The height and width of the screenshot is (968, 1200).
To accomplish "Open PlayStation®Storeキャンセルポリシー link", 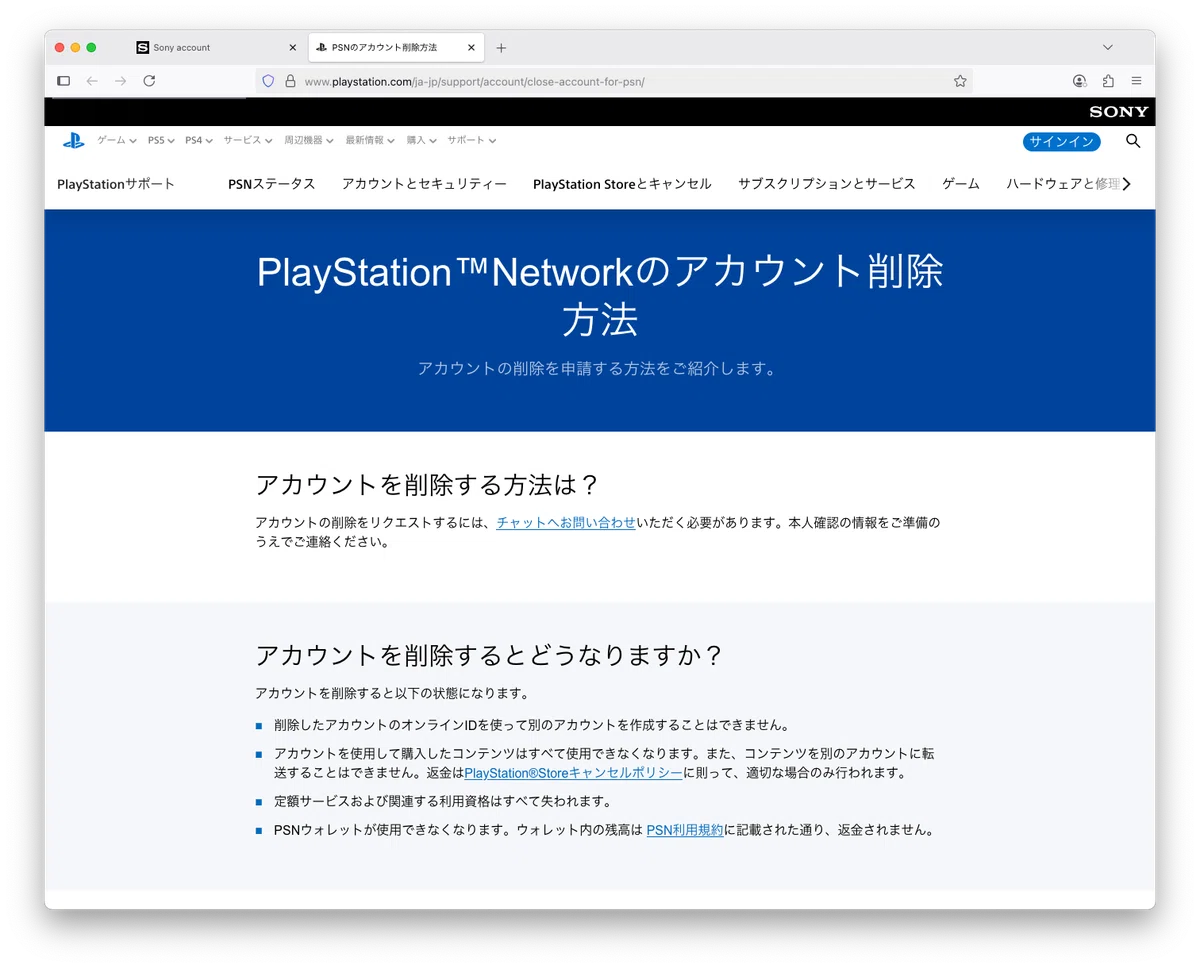I will pyautogui.click(x=574, y=773).
